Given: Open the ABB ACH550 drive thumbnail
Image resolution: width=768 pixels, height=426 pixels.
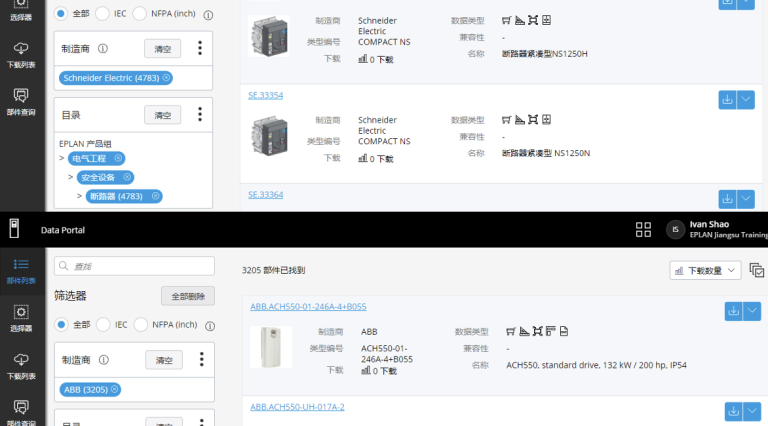Looking at the screenshot, I should pyautogui.click(x=270, y=347).
